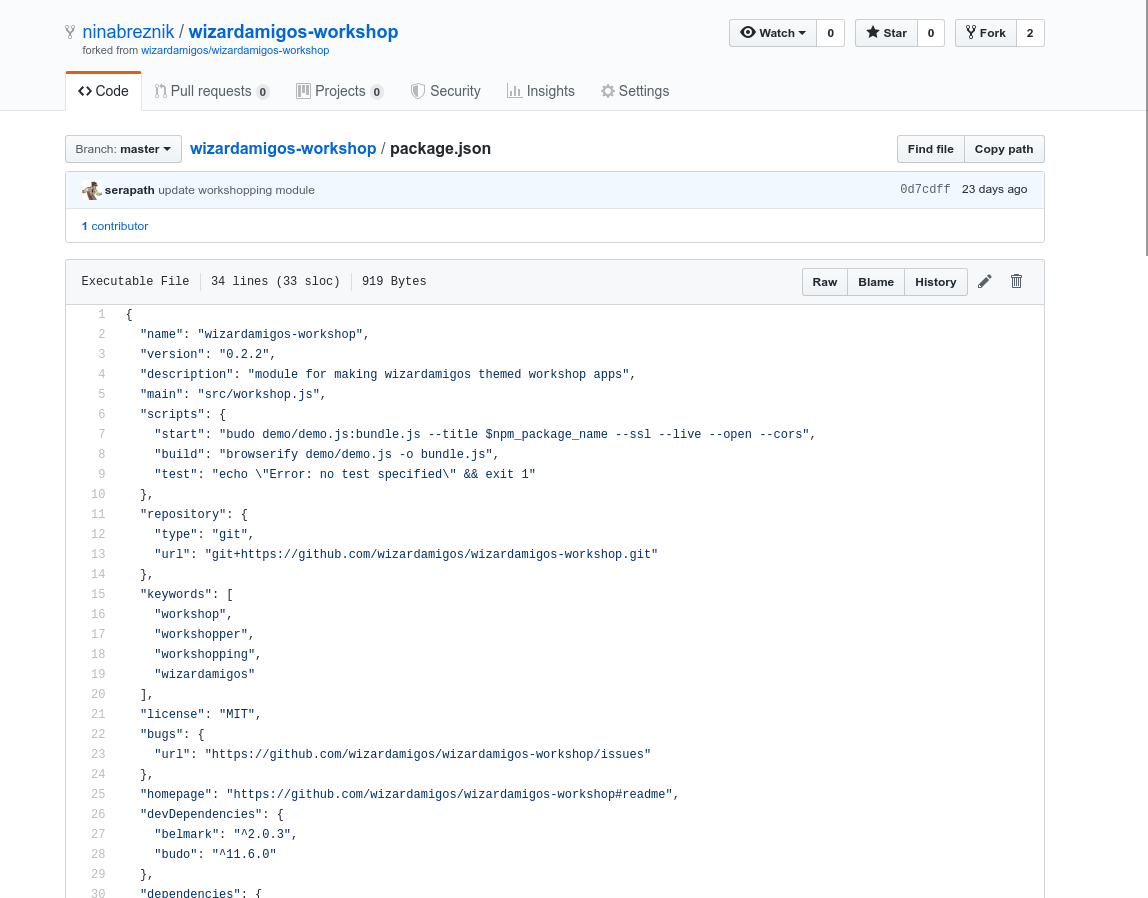Image resolution: width=1148 pixels, height=898 pixels.
Task: Switch to the Code tab
Action: (103, 91)
